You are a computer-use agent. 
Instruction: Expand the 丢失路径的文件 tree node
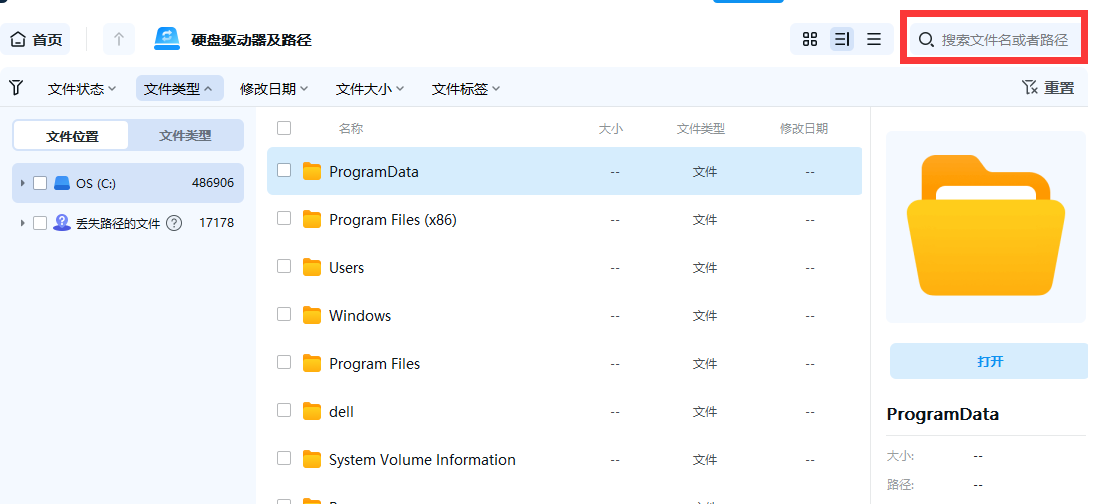tap(22, 223)
